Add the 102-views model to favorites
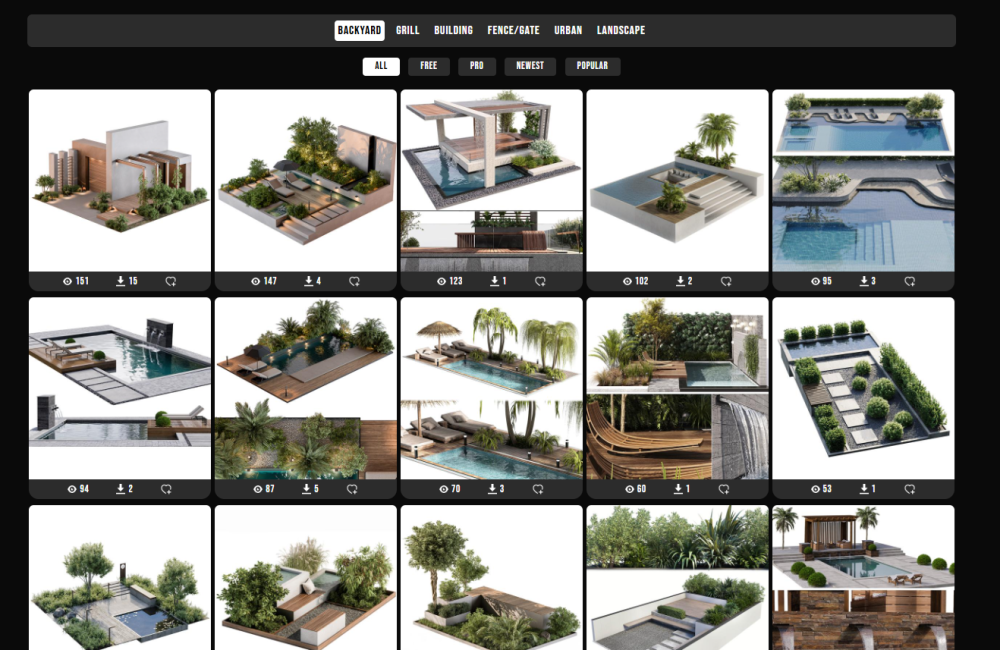This screenshot has height=650, width=1000. click(x=726, y=282)
